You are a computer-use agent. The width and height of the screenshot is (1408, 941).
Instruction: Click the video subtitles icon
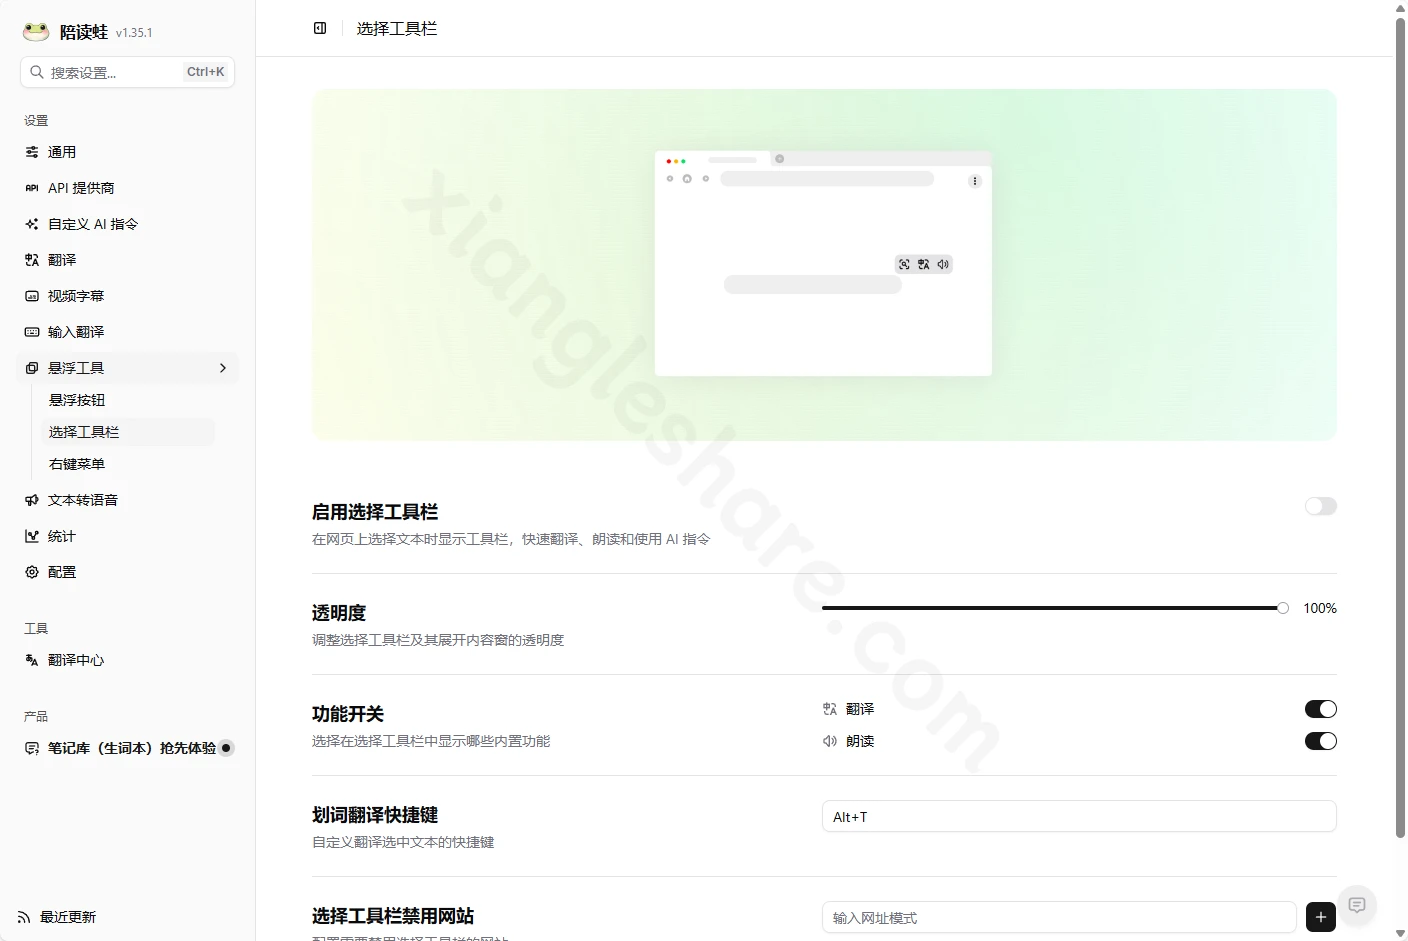click(x=32, y=296)
